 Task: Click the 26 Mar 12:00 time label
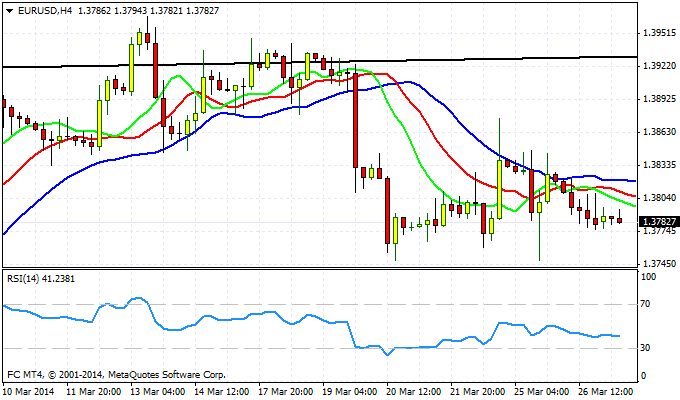tap(606, 391)
